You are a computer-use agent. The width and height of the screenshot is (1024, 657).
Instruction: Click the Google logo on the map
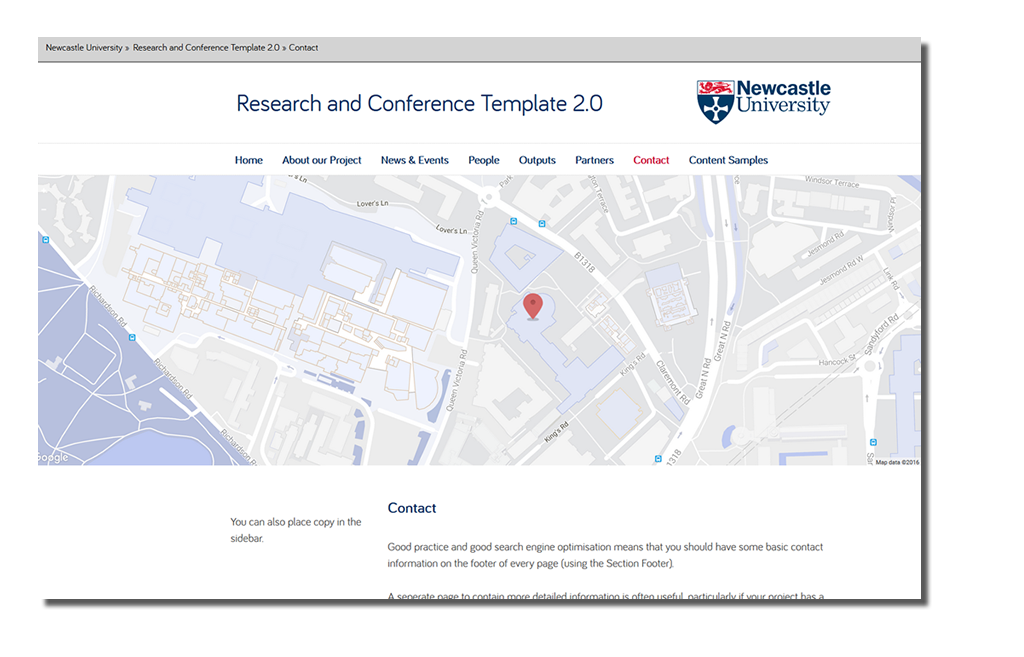(53, 457)
